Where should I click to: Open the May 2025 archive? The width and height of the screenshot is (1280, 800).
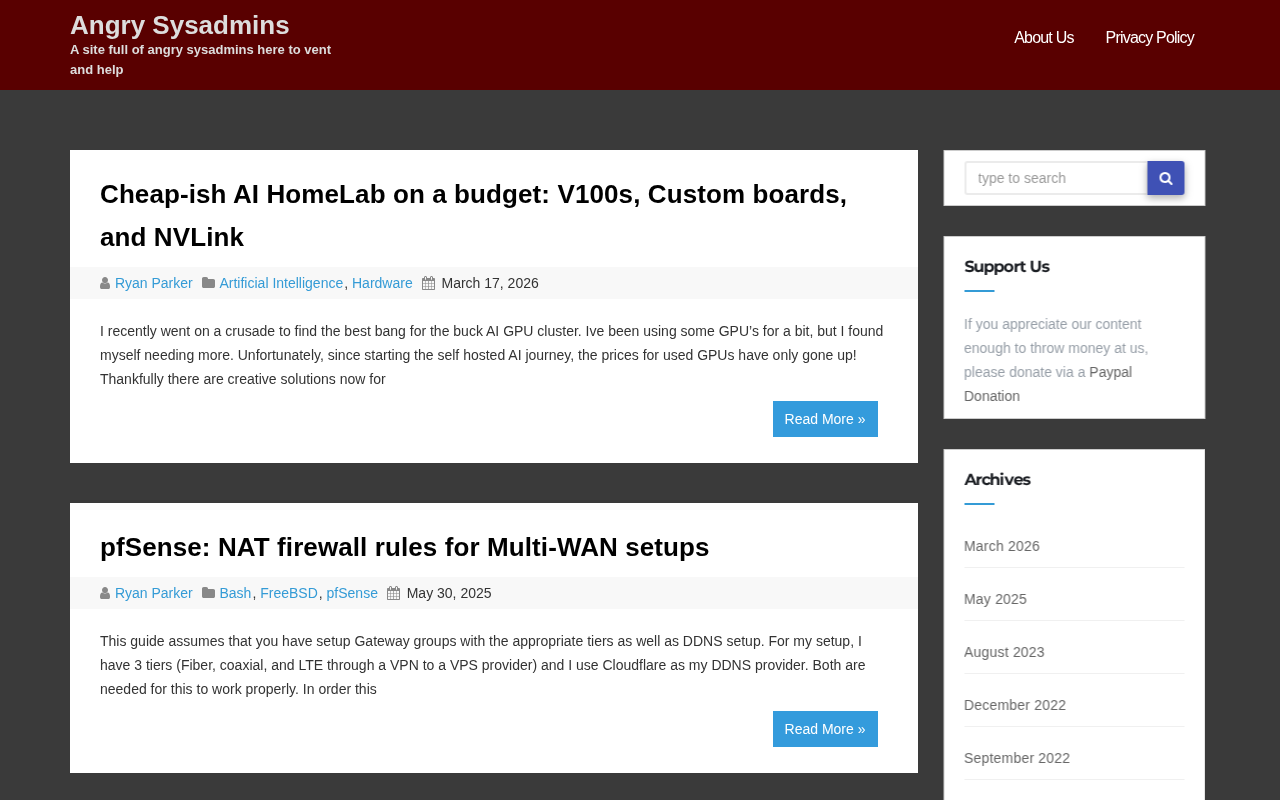(995, 599)
